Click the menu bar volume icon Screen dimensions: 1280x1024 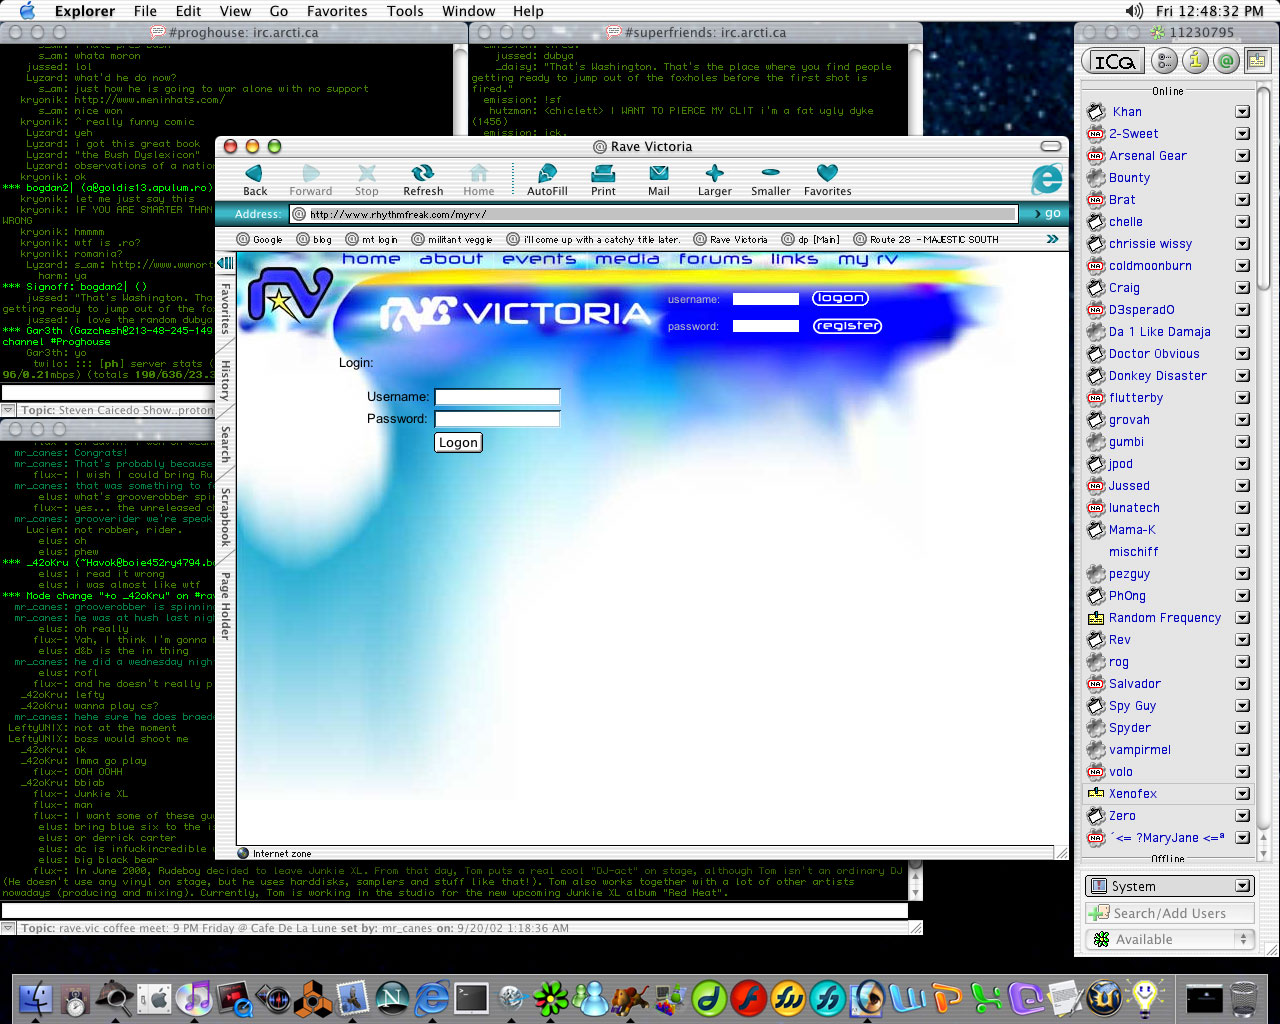(1133, 11)
